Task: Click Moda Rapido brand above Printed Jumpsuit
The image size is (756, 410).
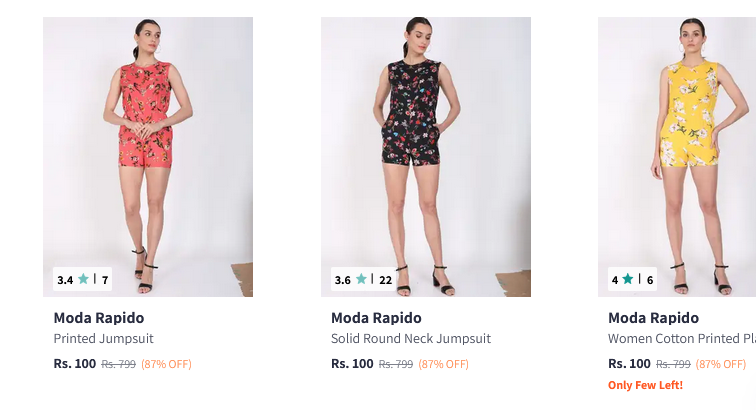Action: click(x=99, y=318)
